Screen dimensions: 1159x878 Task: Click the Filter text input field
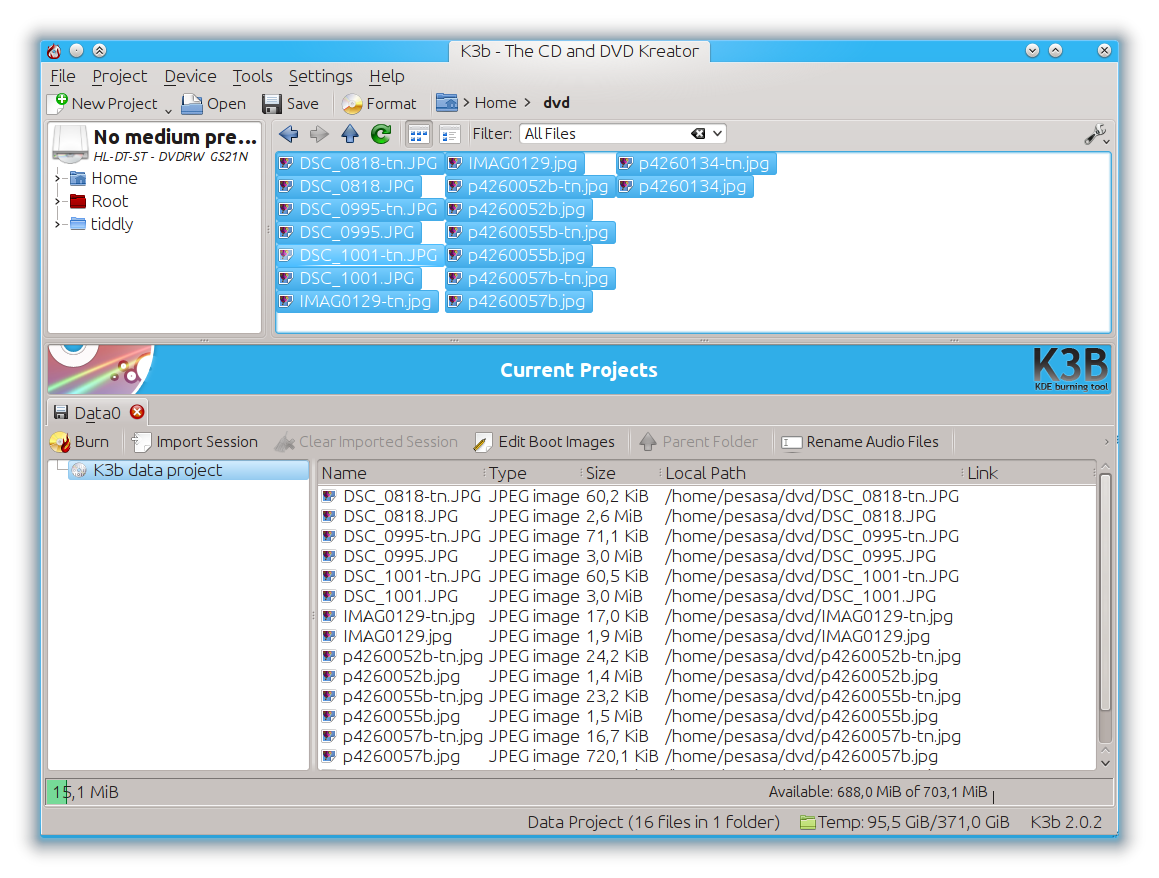(606, 134)
